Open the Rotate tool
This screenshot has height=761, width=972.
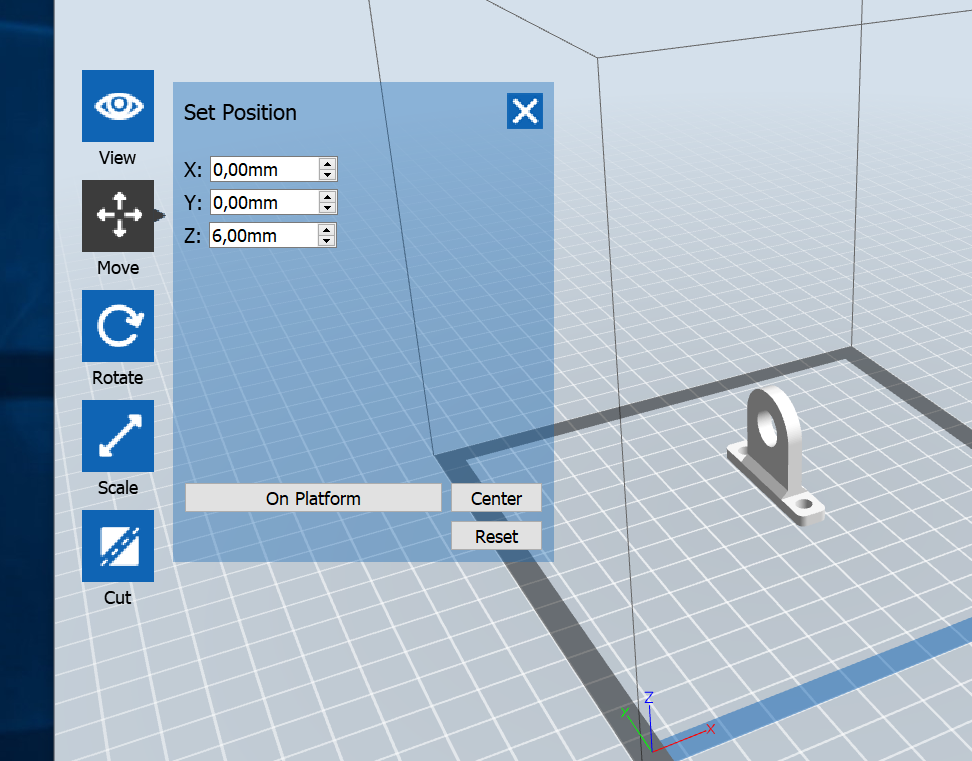pyautogui.click(x=118, y=326)
